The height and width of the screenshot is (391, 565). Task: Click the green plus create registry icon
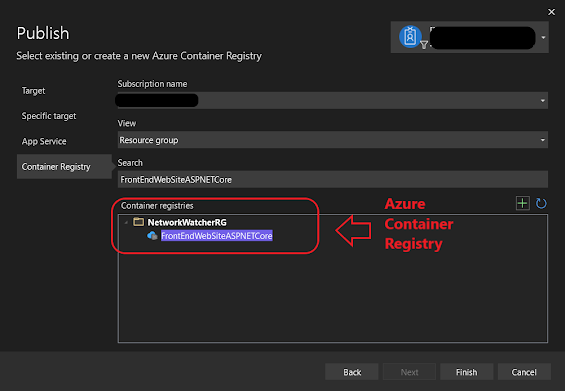pyautogui.click(x=522, y=203)
